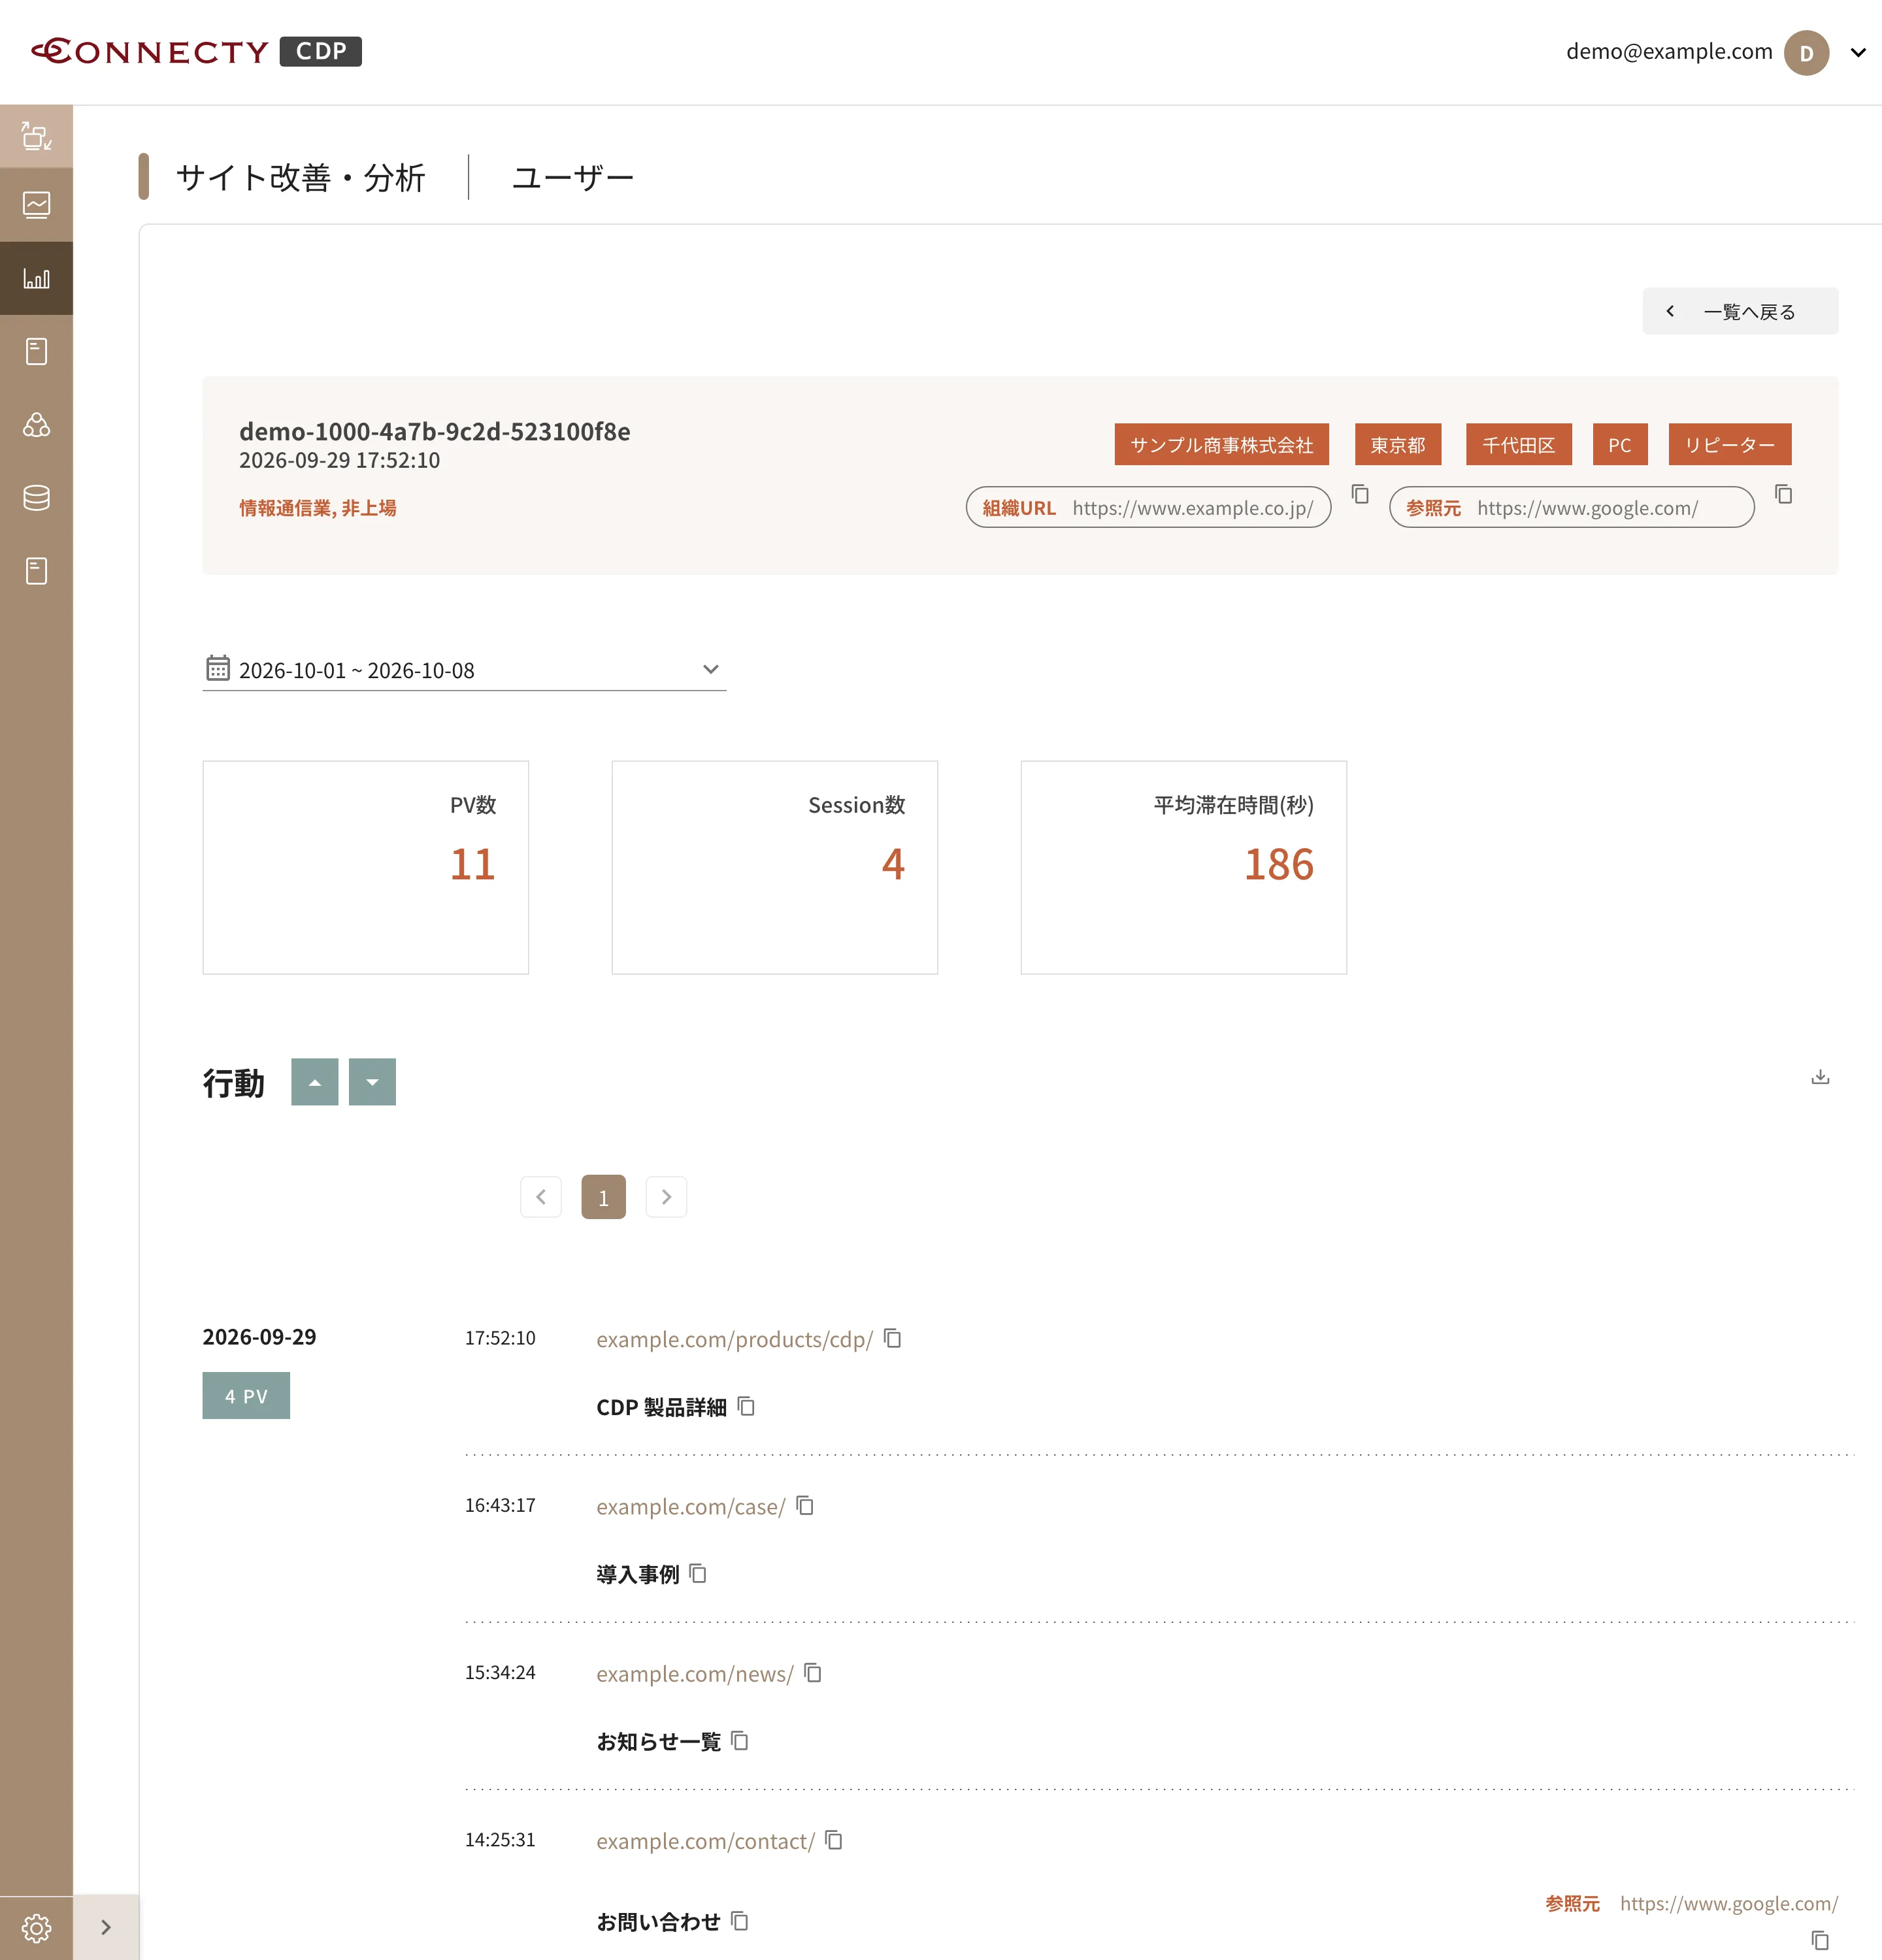Open the account menu chevron next to avatar
Screen dimensions: 1882x1960
1858,52
